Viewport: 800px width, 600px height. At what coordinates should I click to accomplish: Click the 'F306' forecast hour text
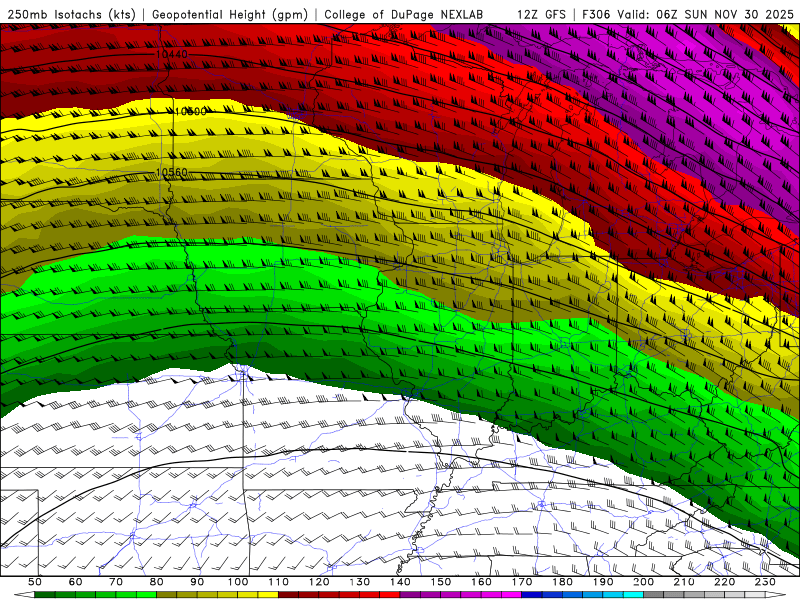[596, 14]
